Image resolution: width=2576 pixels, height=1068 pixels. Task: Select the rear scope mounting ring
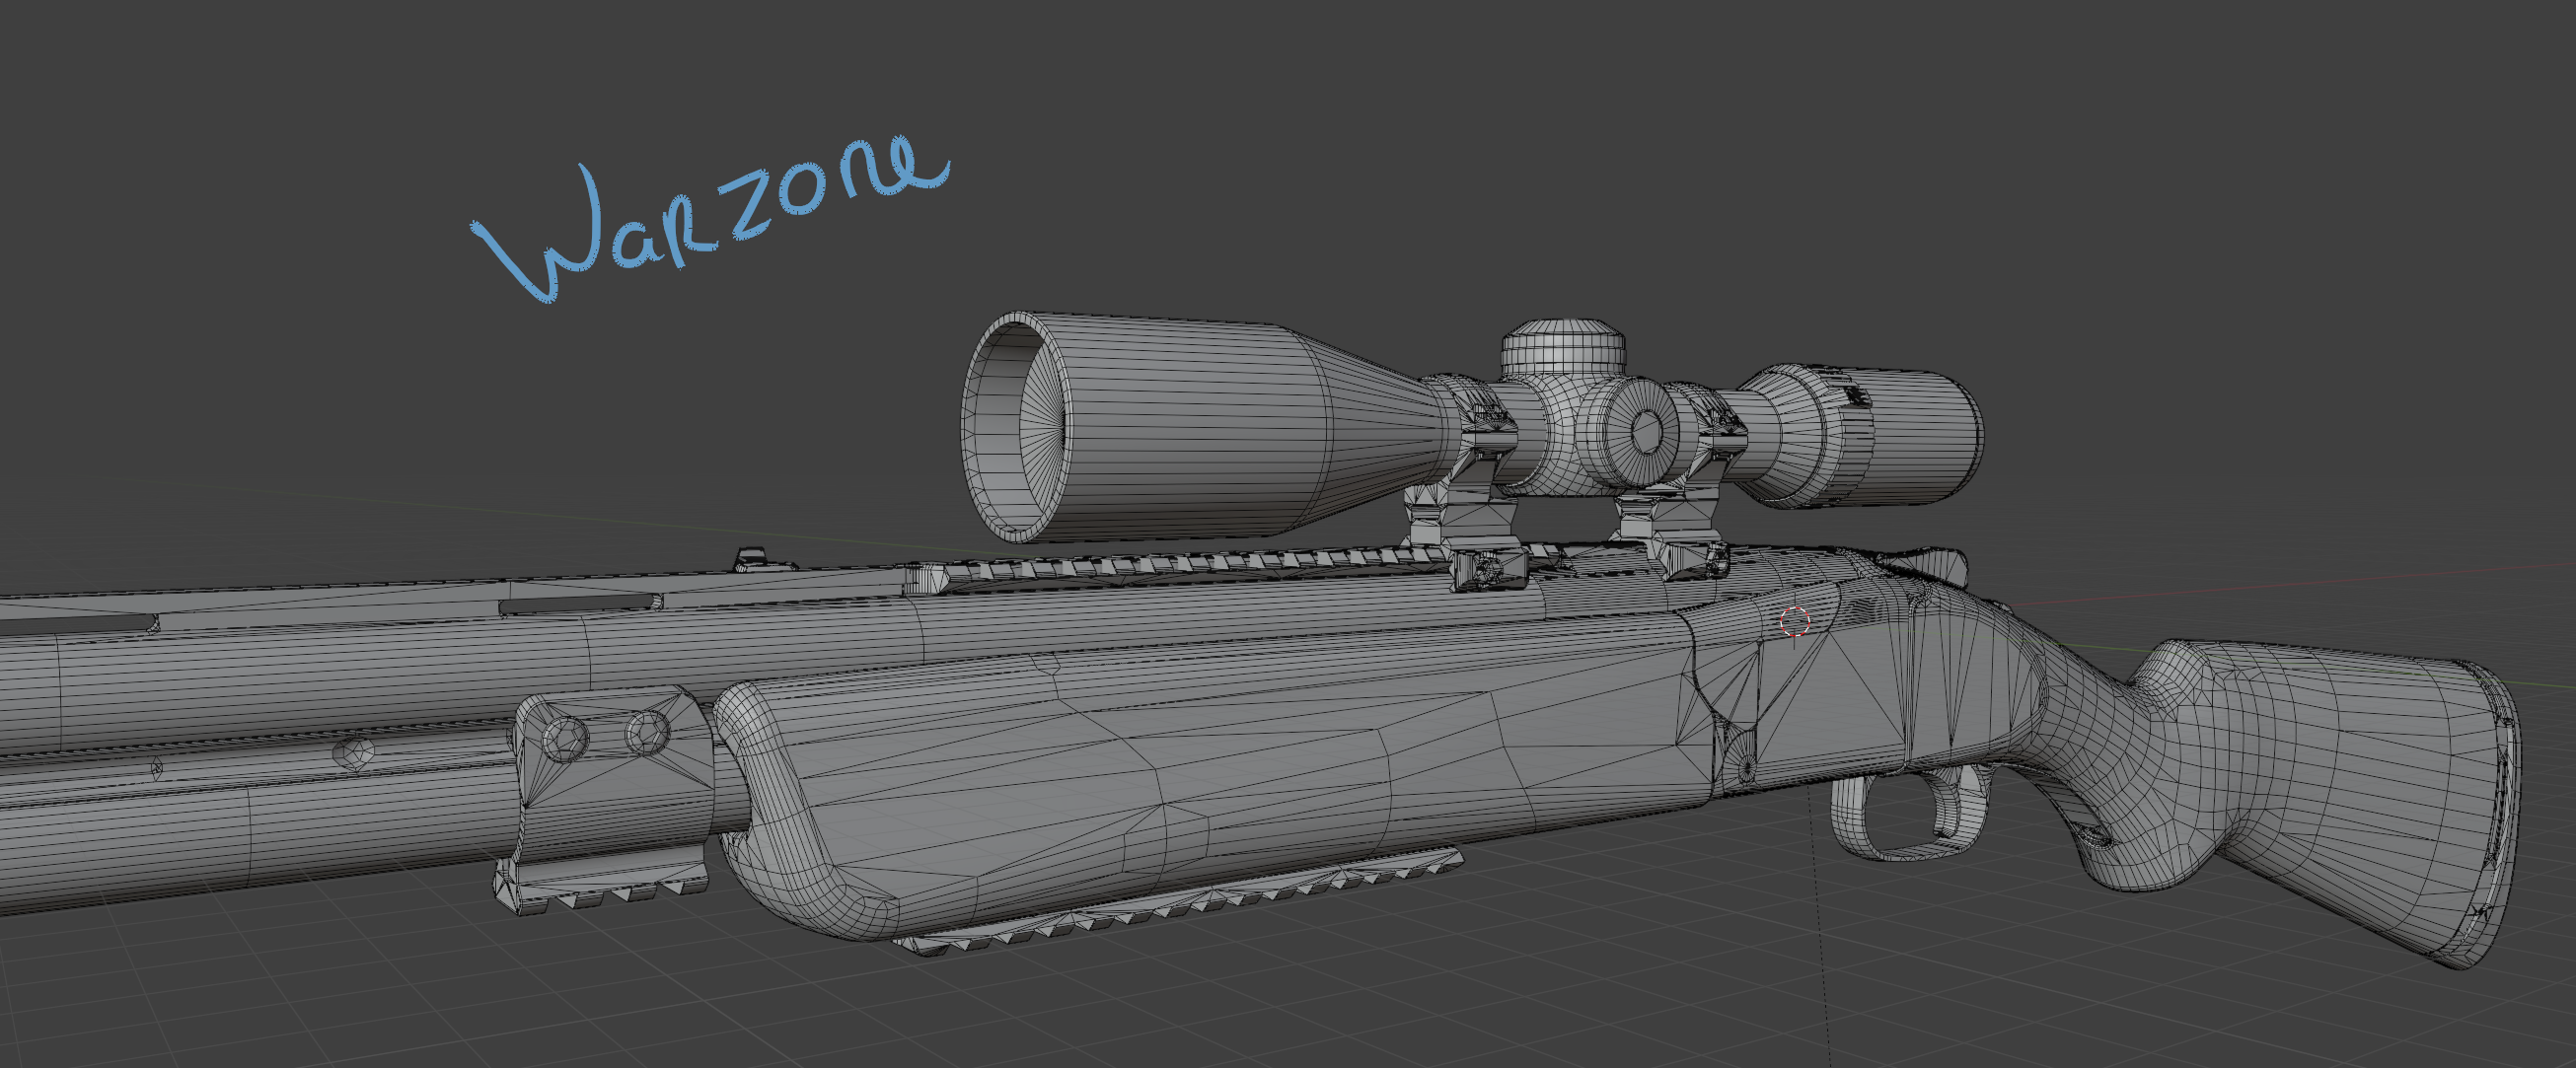pos(1690,480)
